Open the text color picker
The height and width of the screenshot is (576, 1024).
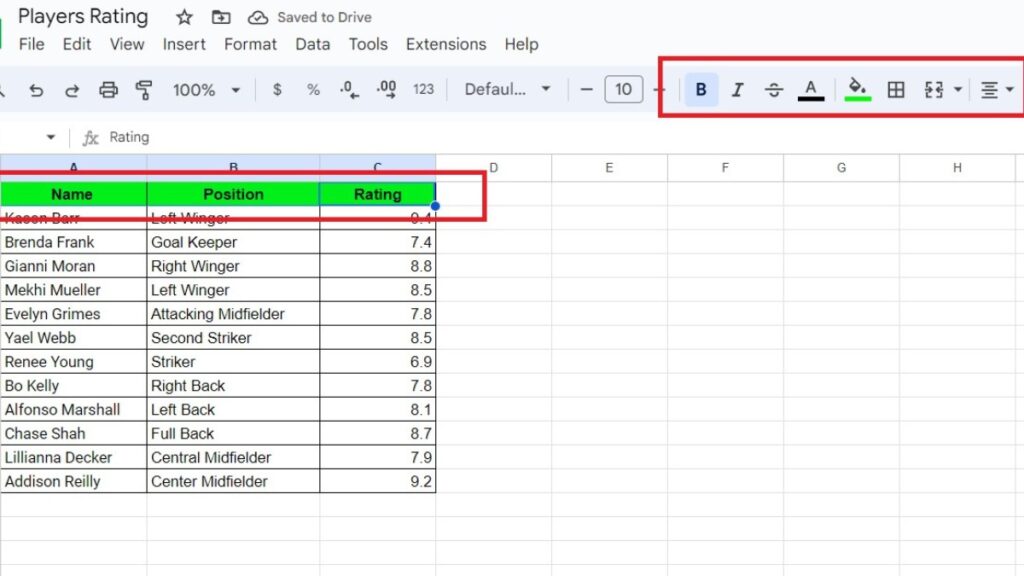click(811, 89)
